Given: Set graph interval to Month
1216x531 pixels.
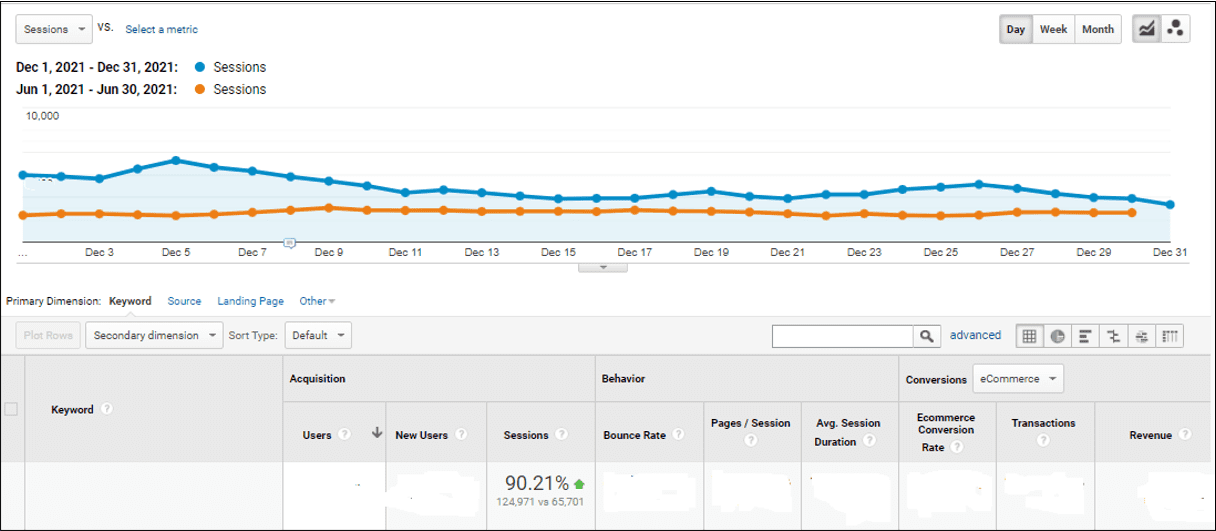Looking at the screenshot, I should 1098,29.
